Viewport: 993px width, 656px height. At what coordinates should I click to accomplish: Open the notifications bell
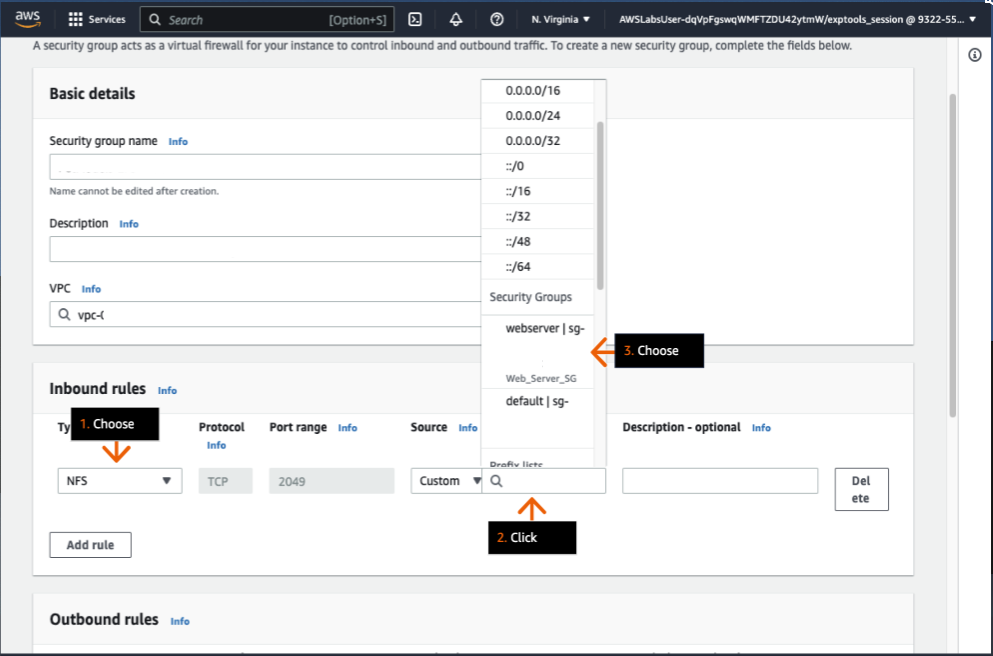pos(454,19)
